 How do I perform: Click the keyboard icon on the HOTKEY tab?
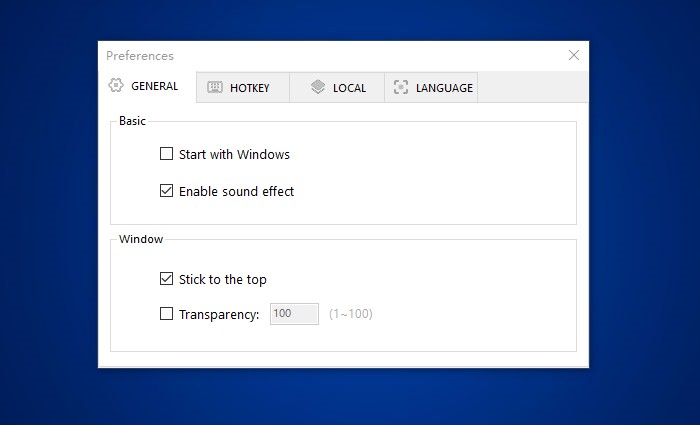tap(215, 87)
